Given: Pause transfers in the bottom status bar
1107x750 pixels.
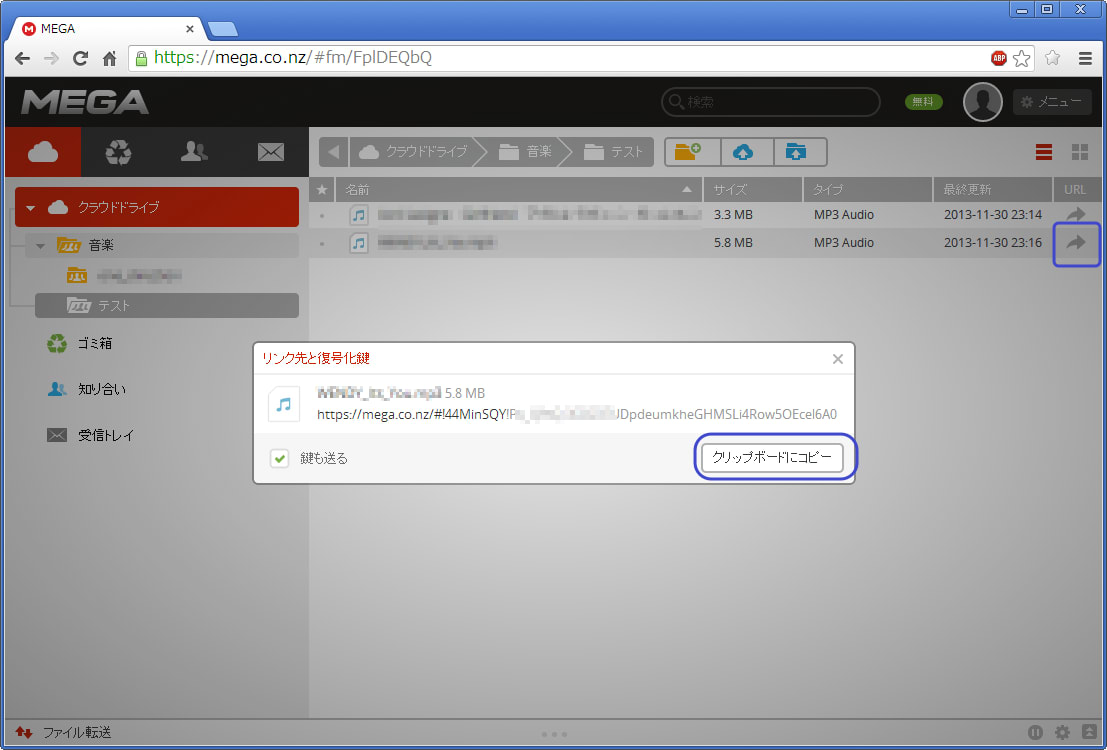Looking at the screenshot, I should point(1036,733).
